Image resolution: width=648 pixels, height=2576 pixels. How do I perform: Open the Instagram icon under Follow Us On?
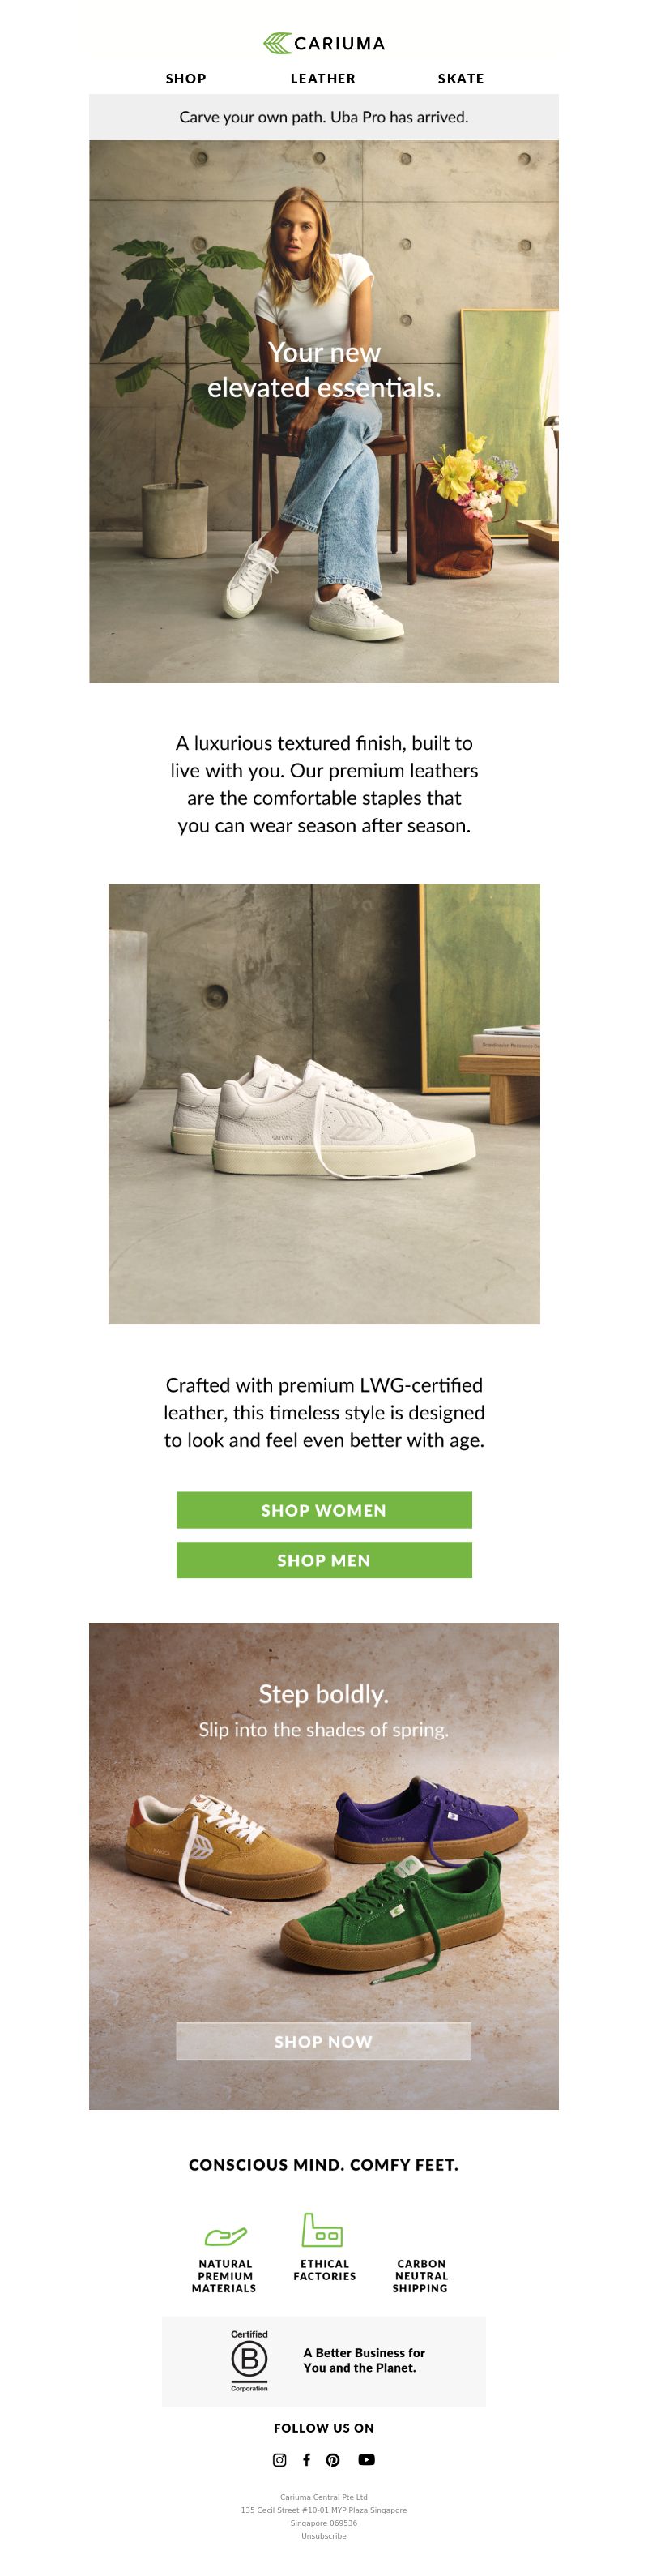280,2459
